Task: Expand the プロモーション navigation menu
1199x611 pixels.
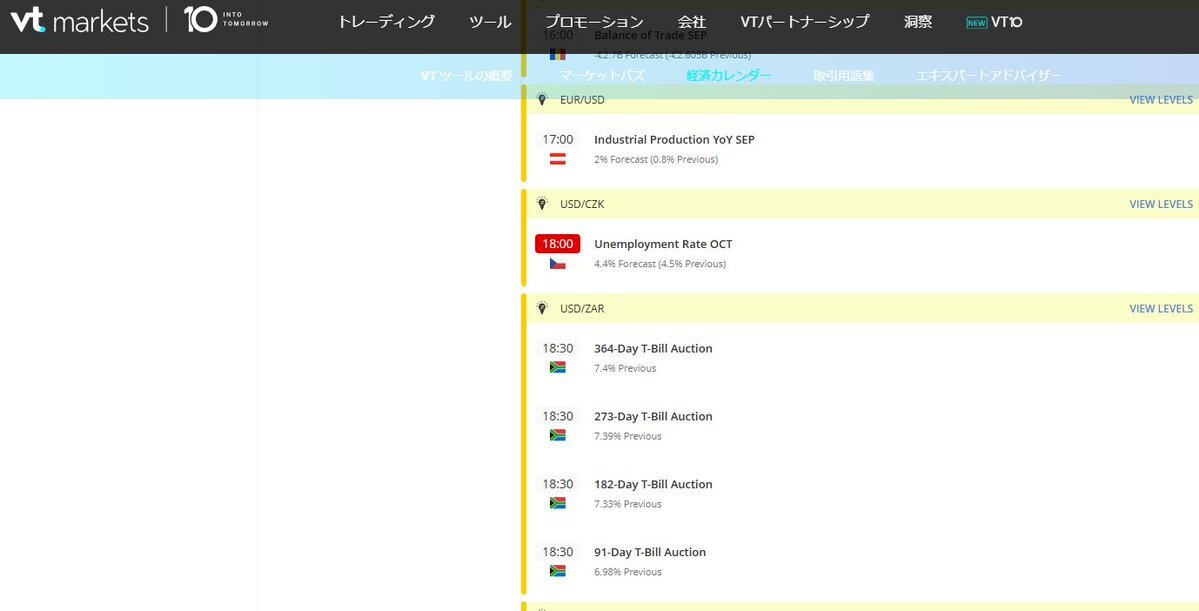Action: 594,22
